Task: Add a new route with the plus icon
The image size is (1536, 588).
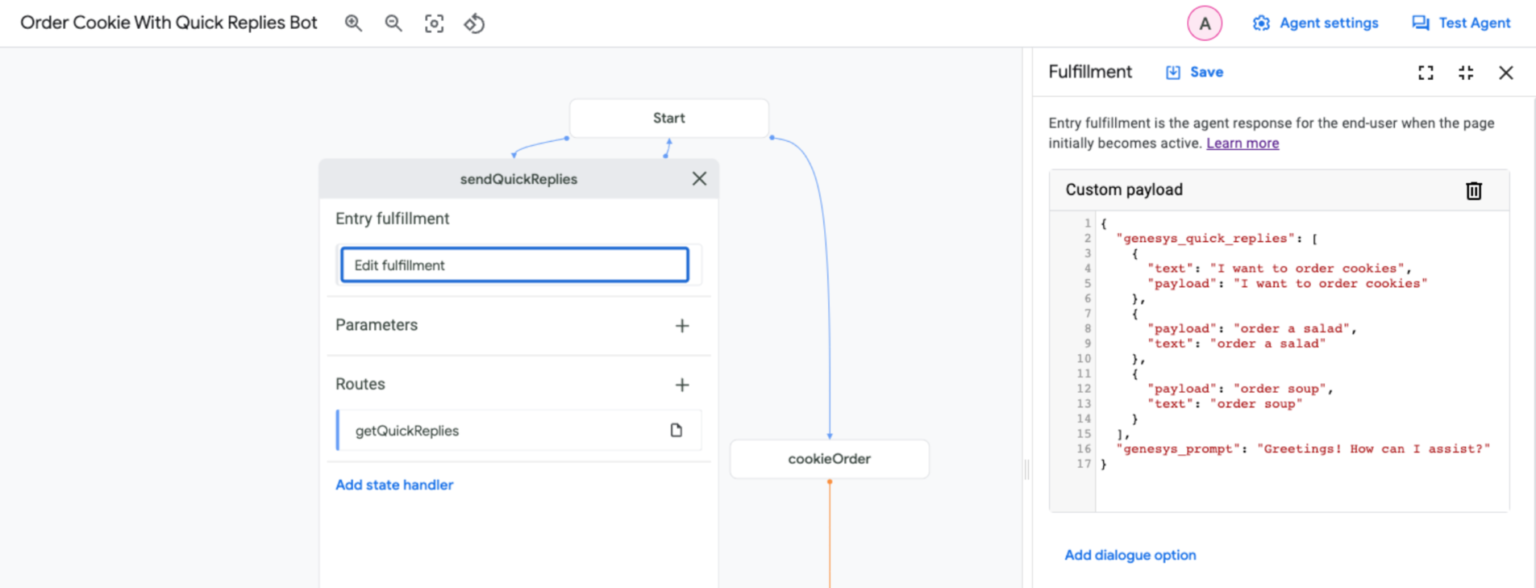Action: (x=682, y=384)
